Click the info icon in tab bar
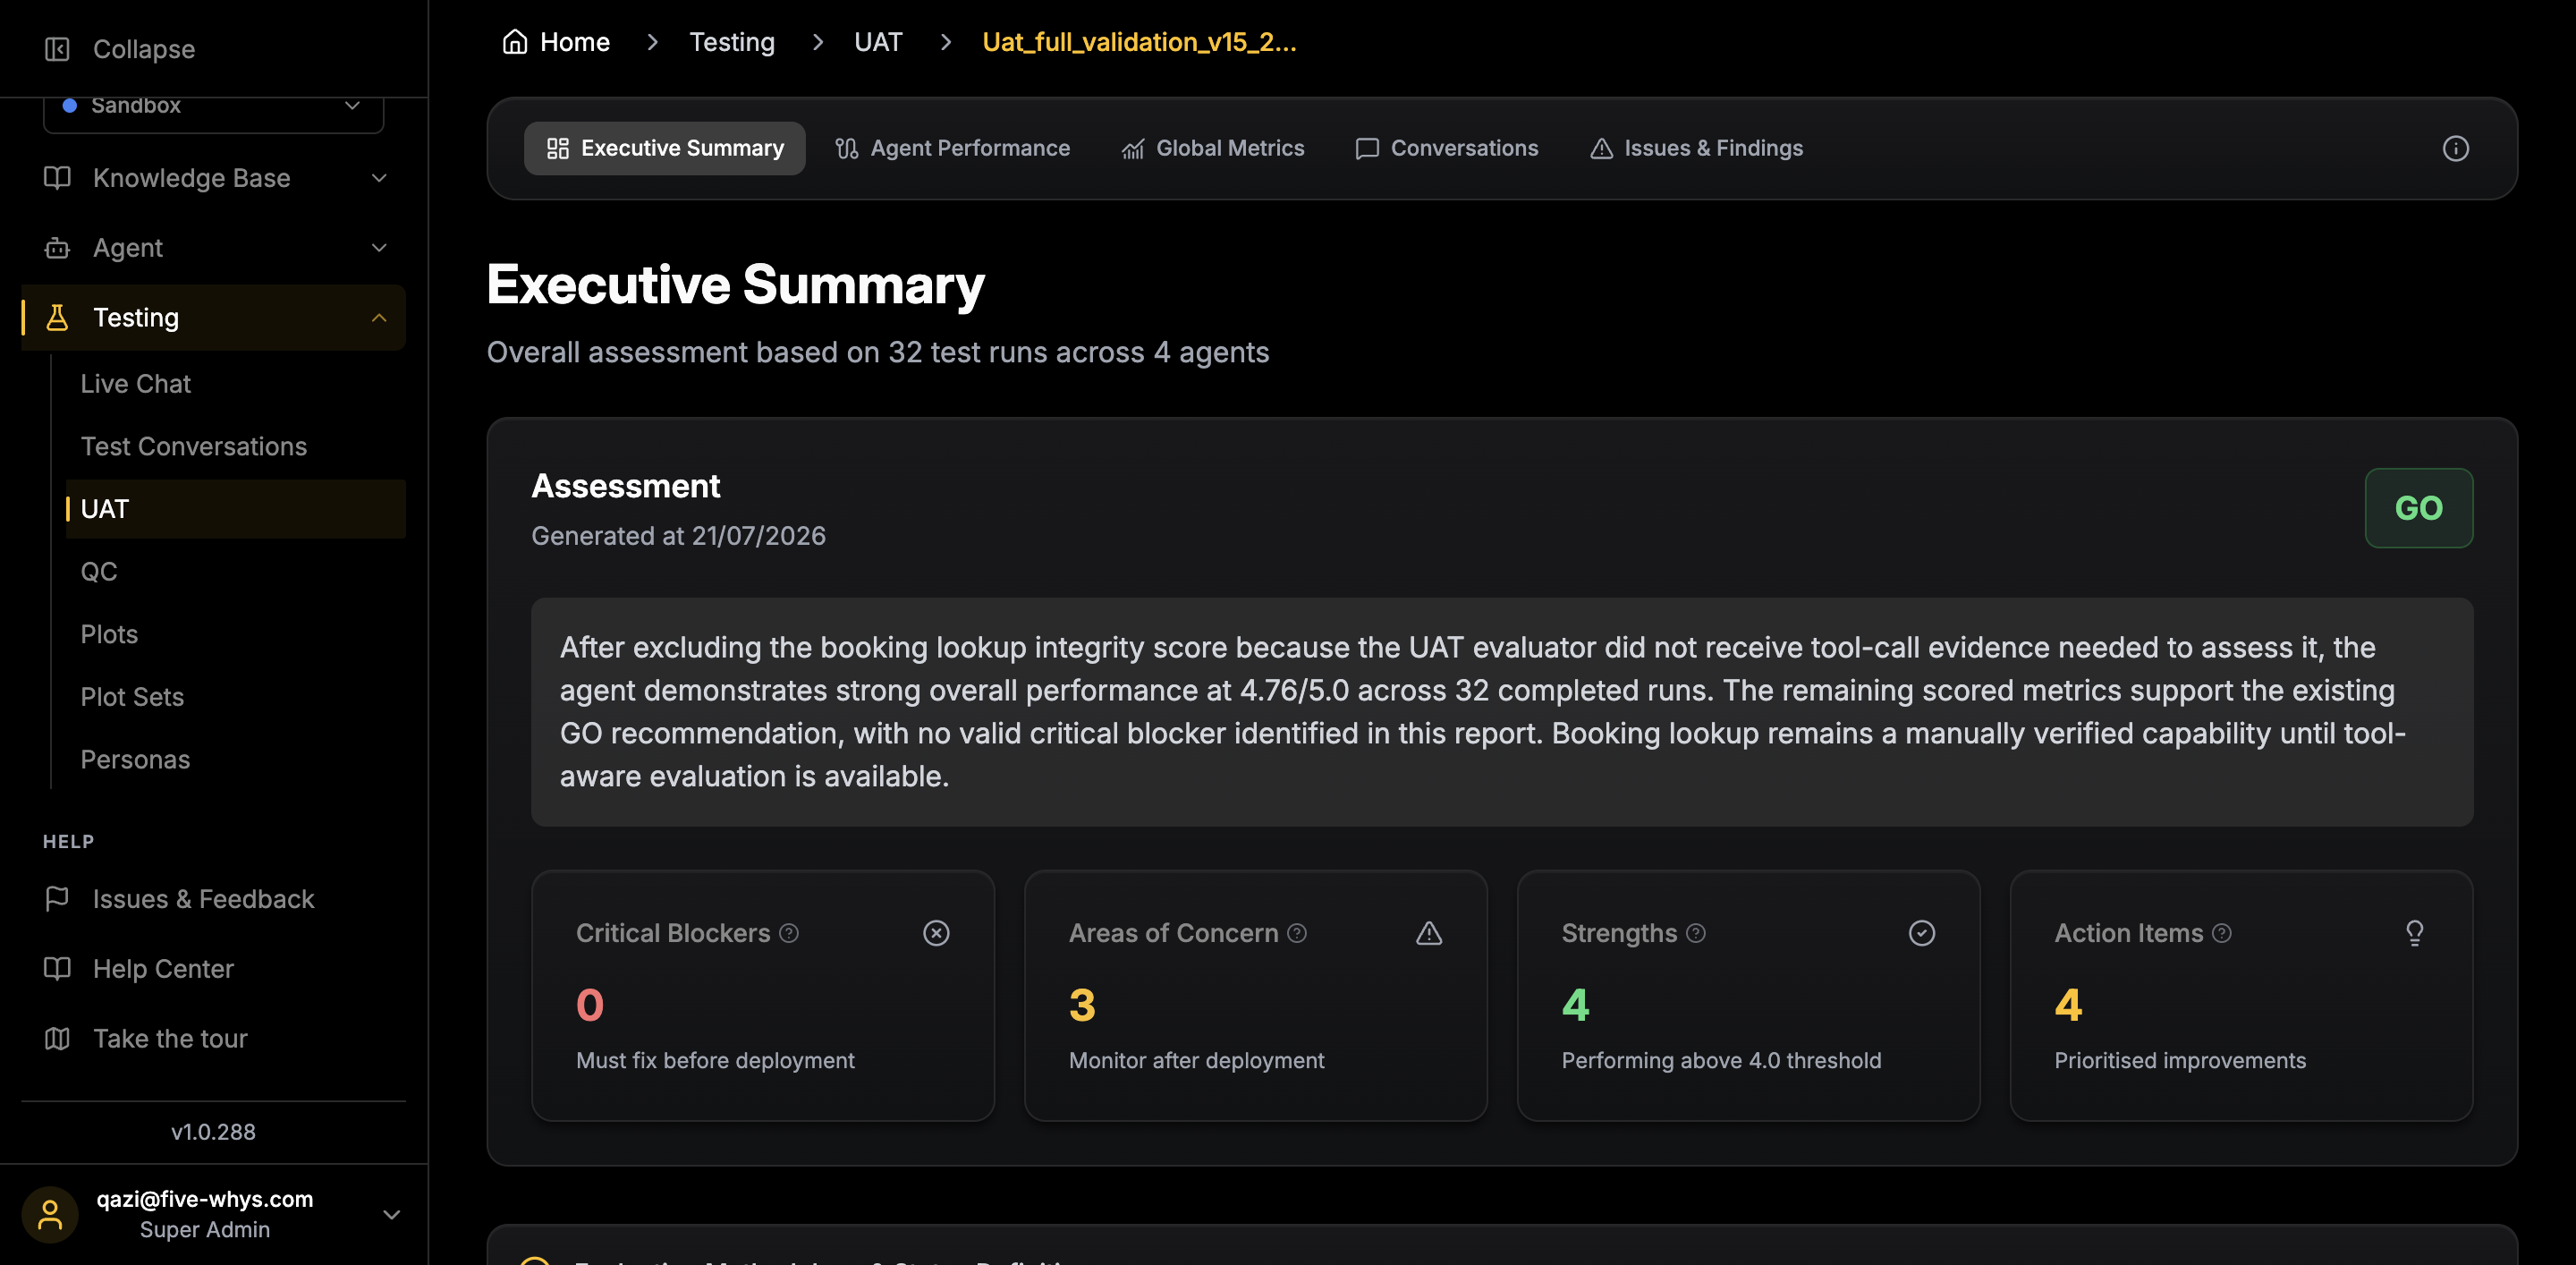 [x=2455, y=148]
